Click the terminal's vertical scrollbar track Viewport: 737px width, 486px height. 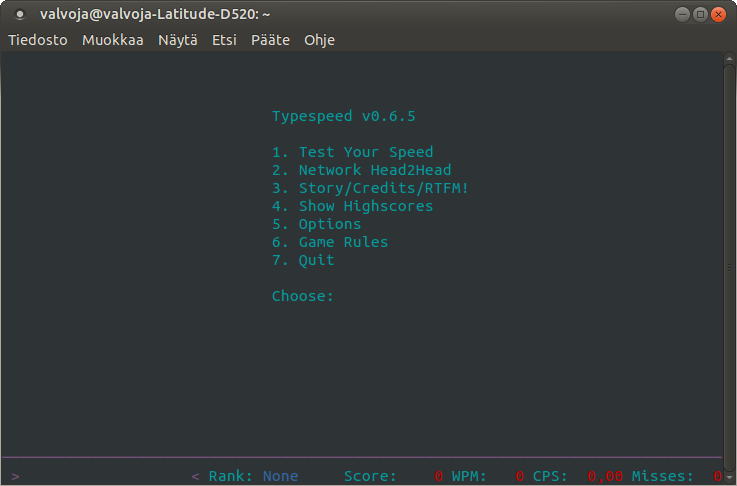click(x=728, y=260)
